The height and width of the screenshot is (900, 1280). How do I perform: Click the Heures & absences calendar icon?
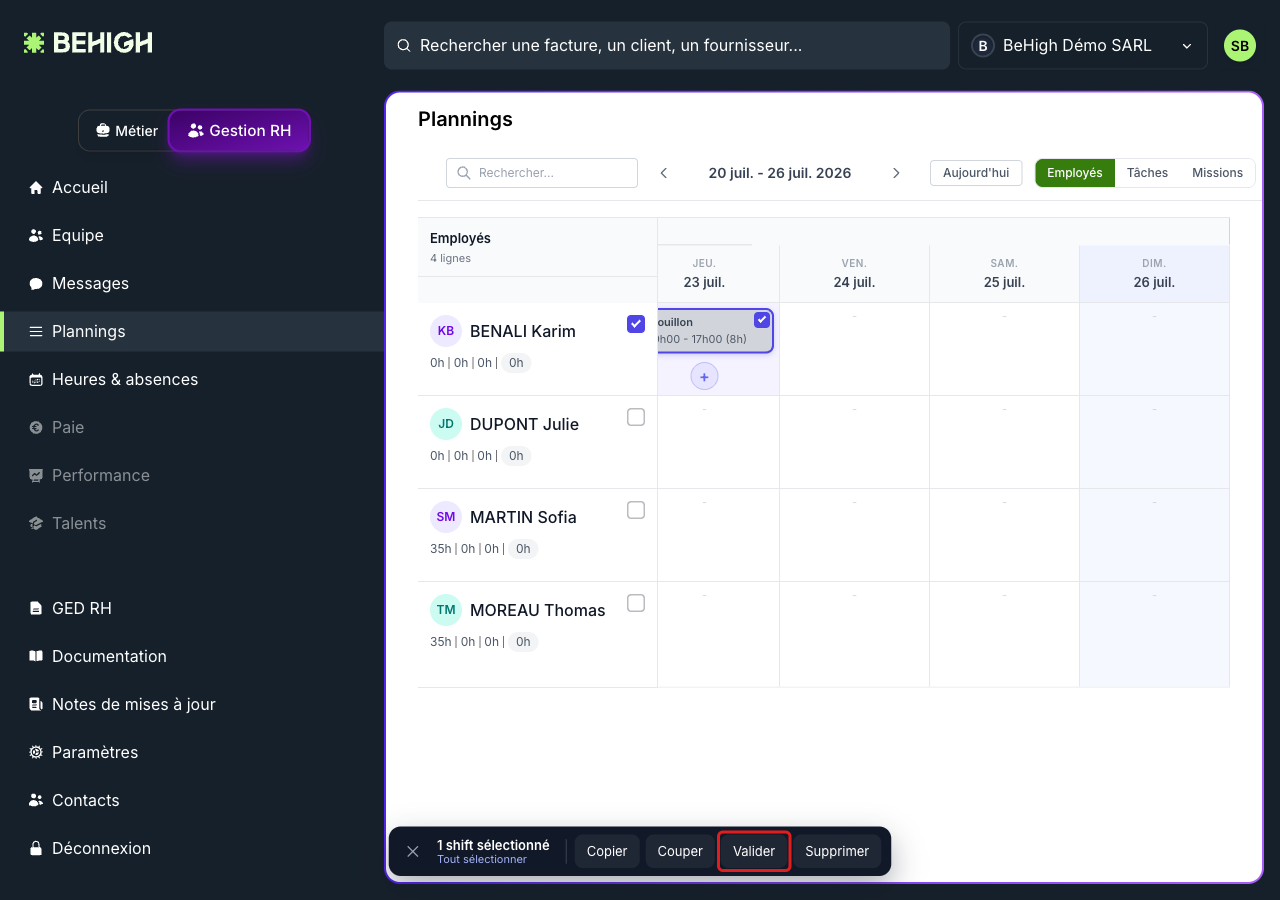point(36,380)
